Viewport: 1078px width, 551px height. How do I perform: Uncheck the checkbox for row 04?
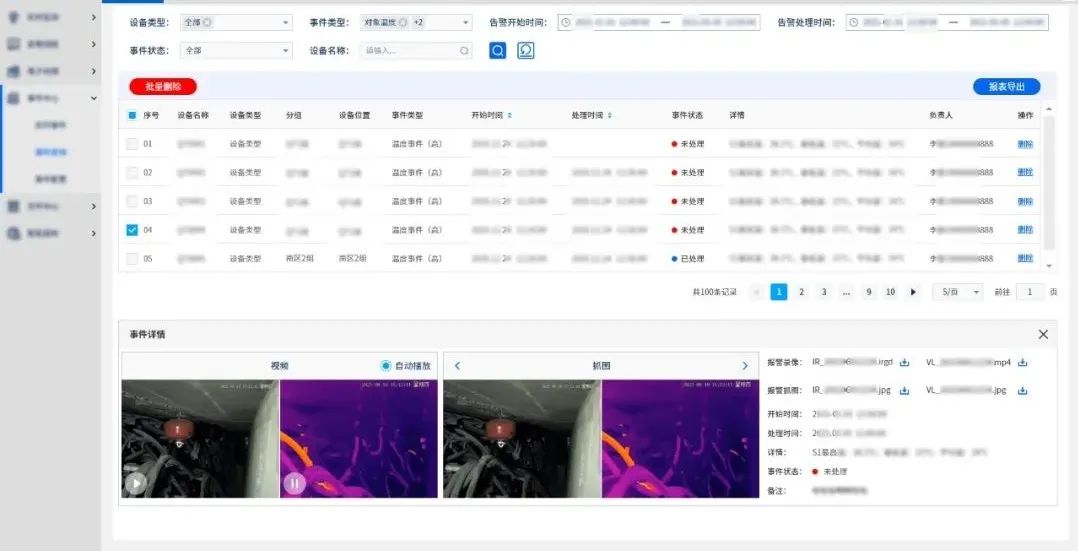pyautogui.click(x=132, y=230)
